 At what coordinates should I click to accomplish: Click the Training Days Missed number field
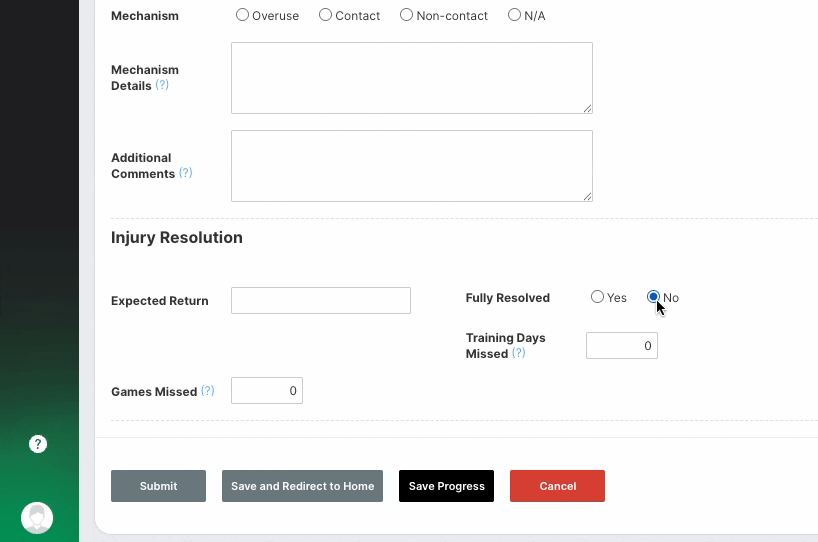622,345
